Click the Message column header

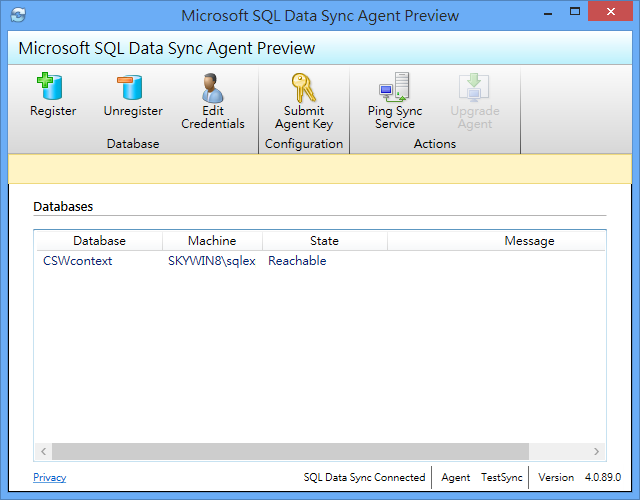[x=496, y=241]
